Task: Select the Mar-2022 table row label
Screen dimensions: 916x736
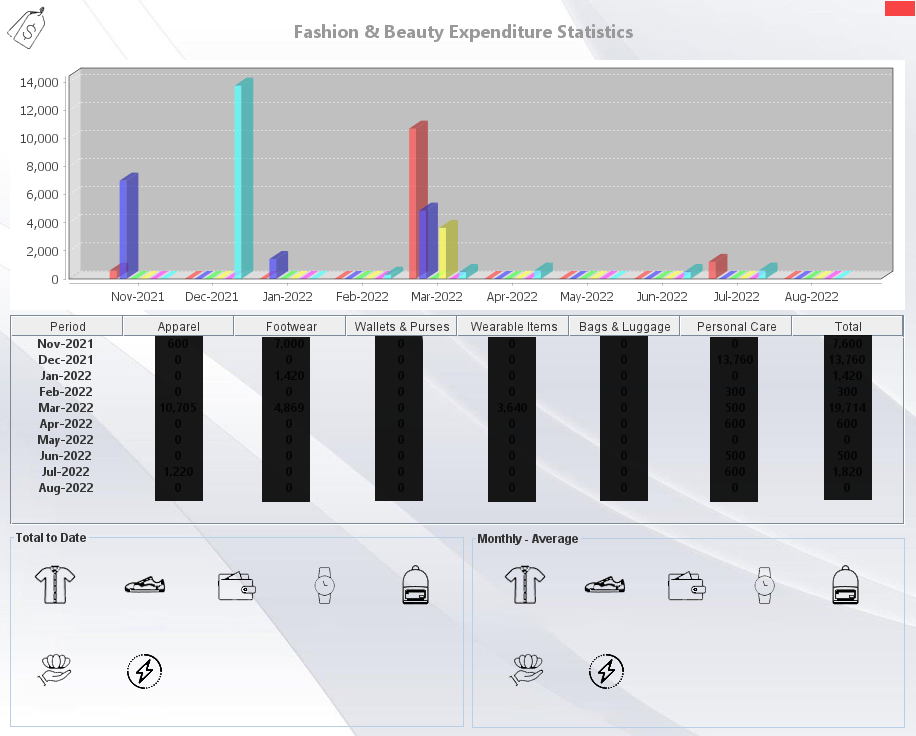Action: tap(65, 408)
